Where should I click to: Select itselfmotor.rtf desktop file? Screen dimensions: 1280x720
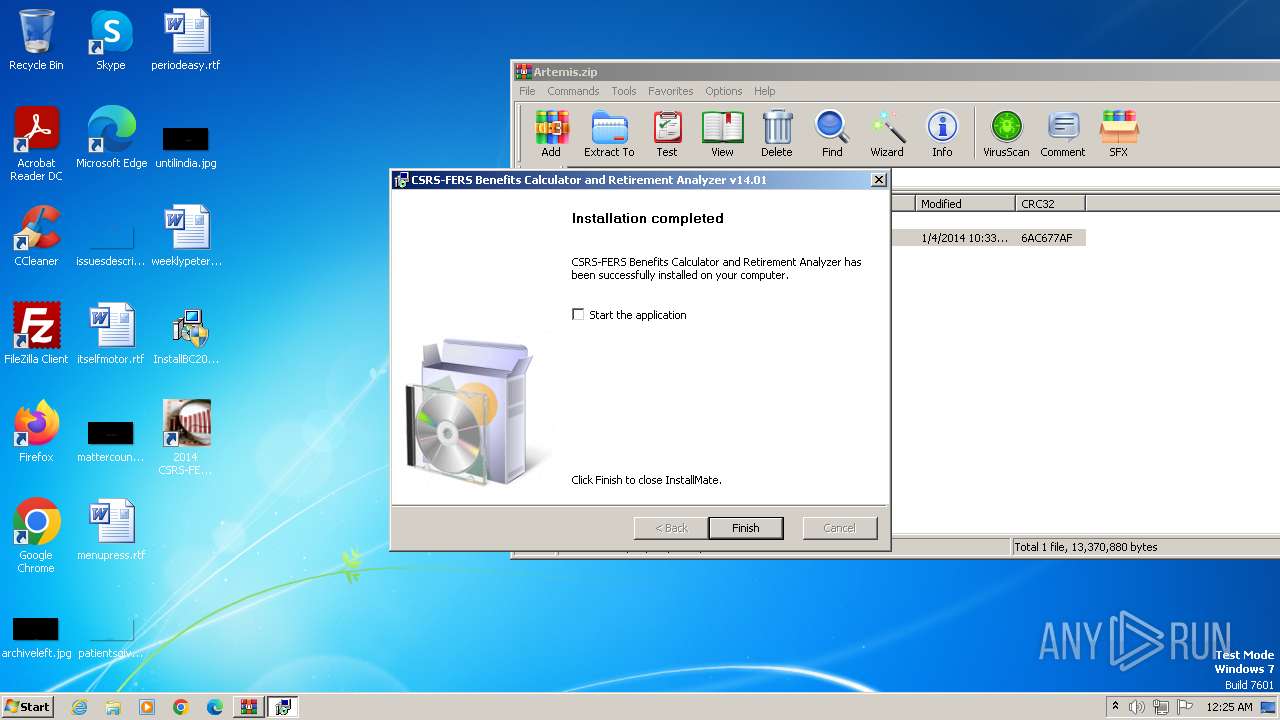pyautogui.click(x=111, y=334)
